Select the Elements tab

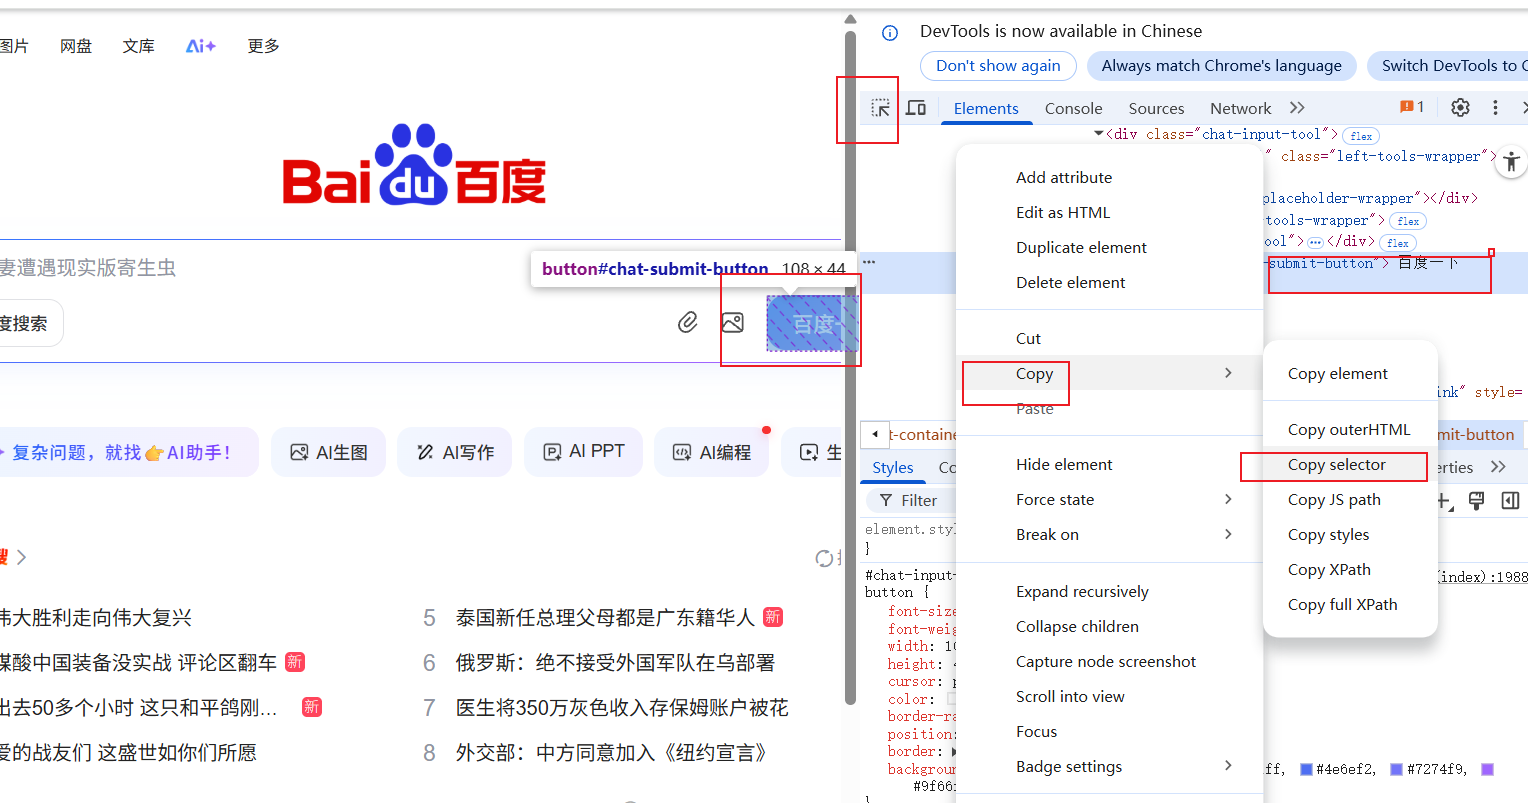[x=986, y=108]
